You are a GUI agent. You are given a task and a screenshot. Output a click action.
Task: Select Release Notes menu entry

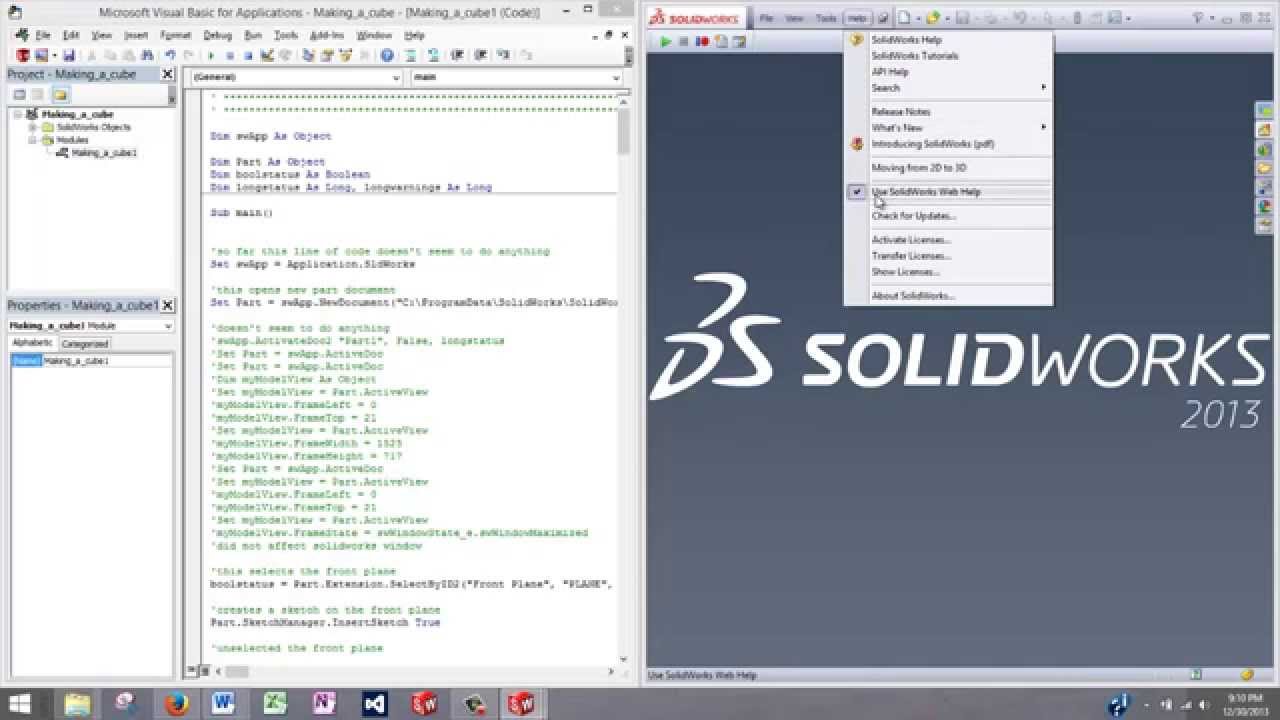(901, 112)
